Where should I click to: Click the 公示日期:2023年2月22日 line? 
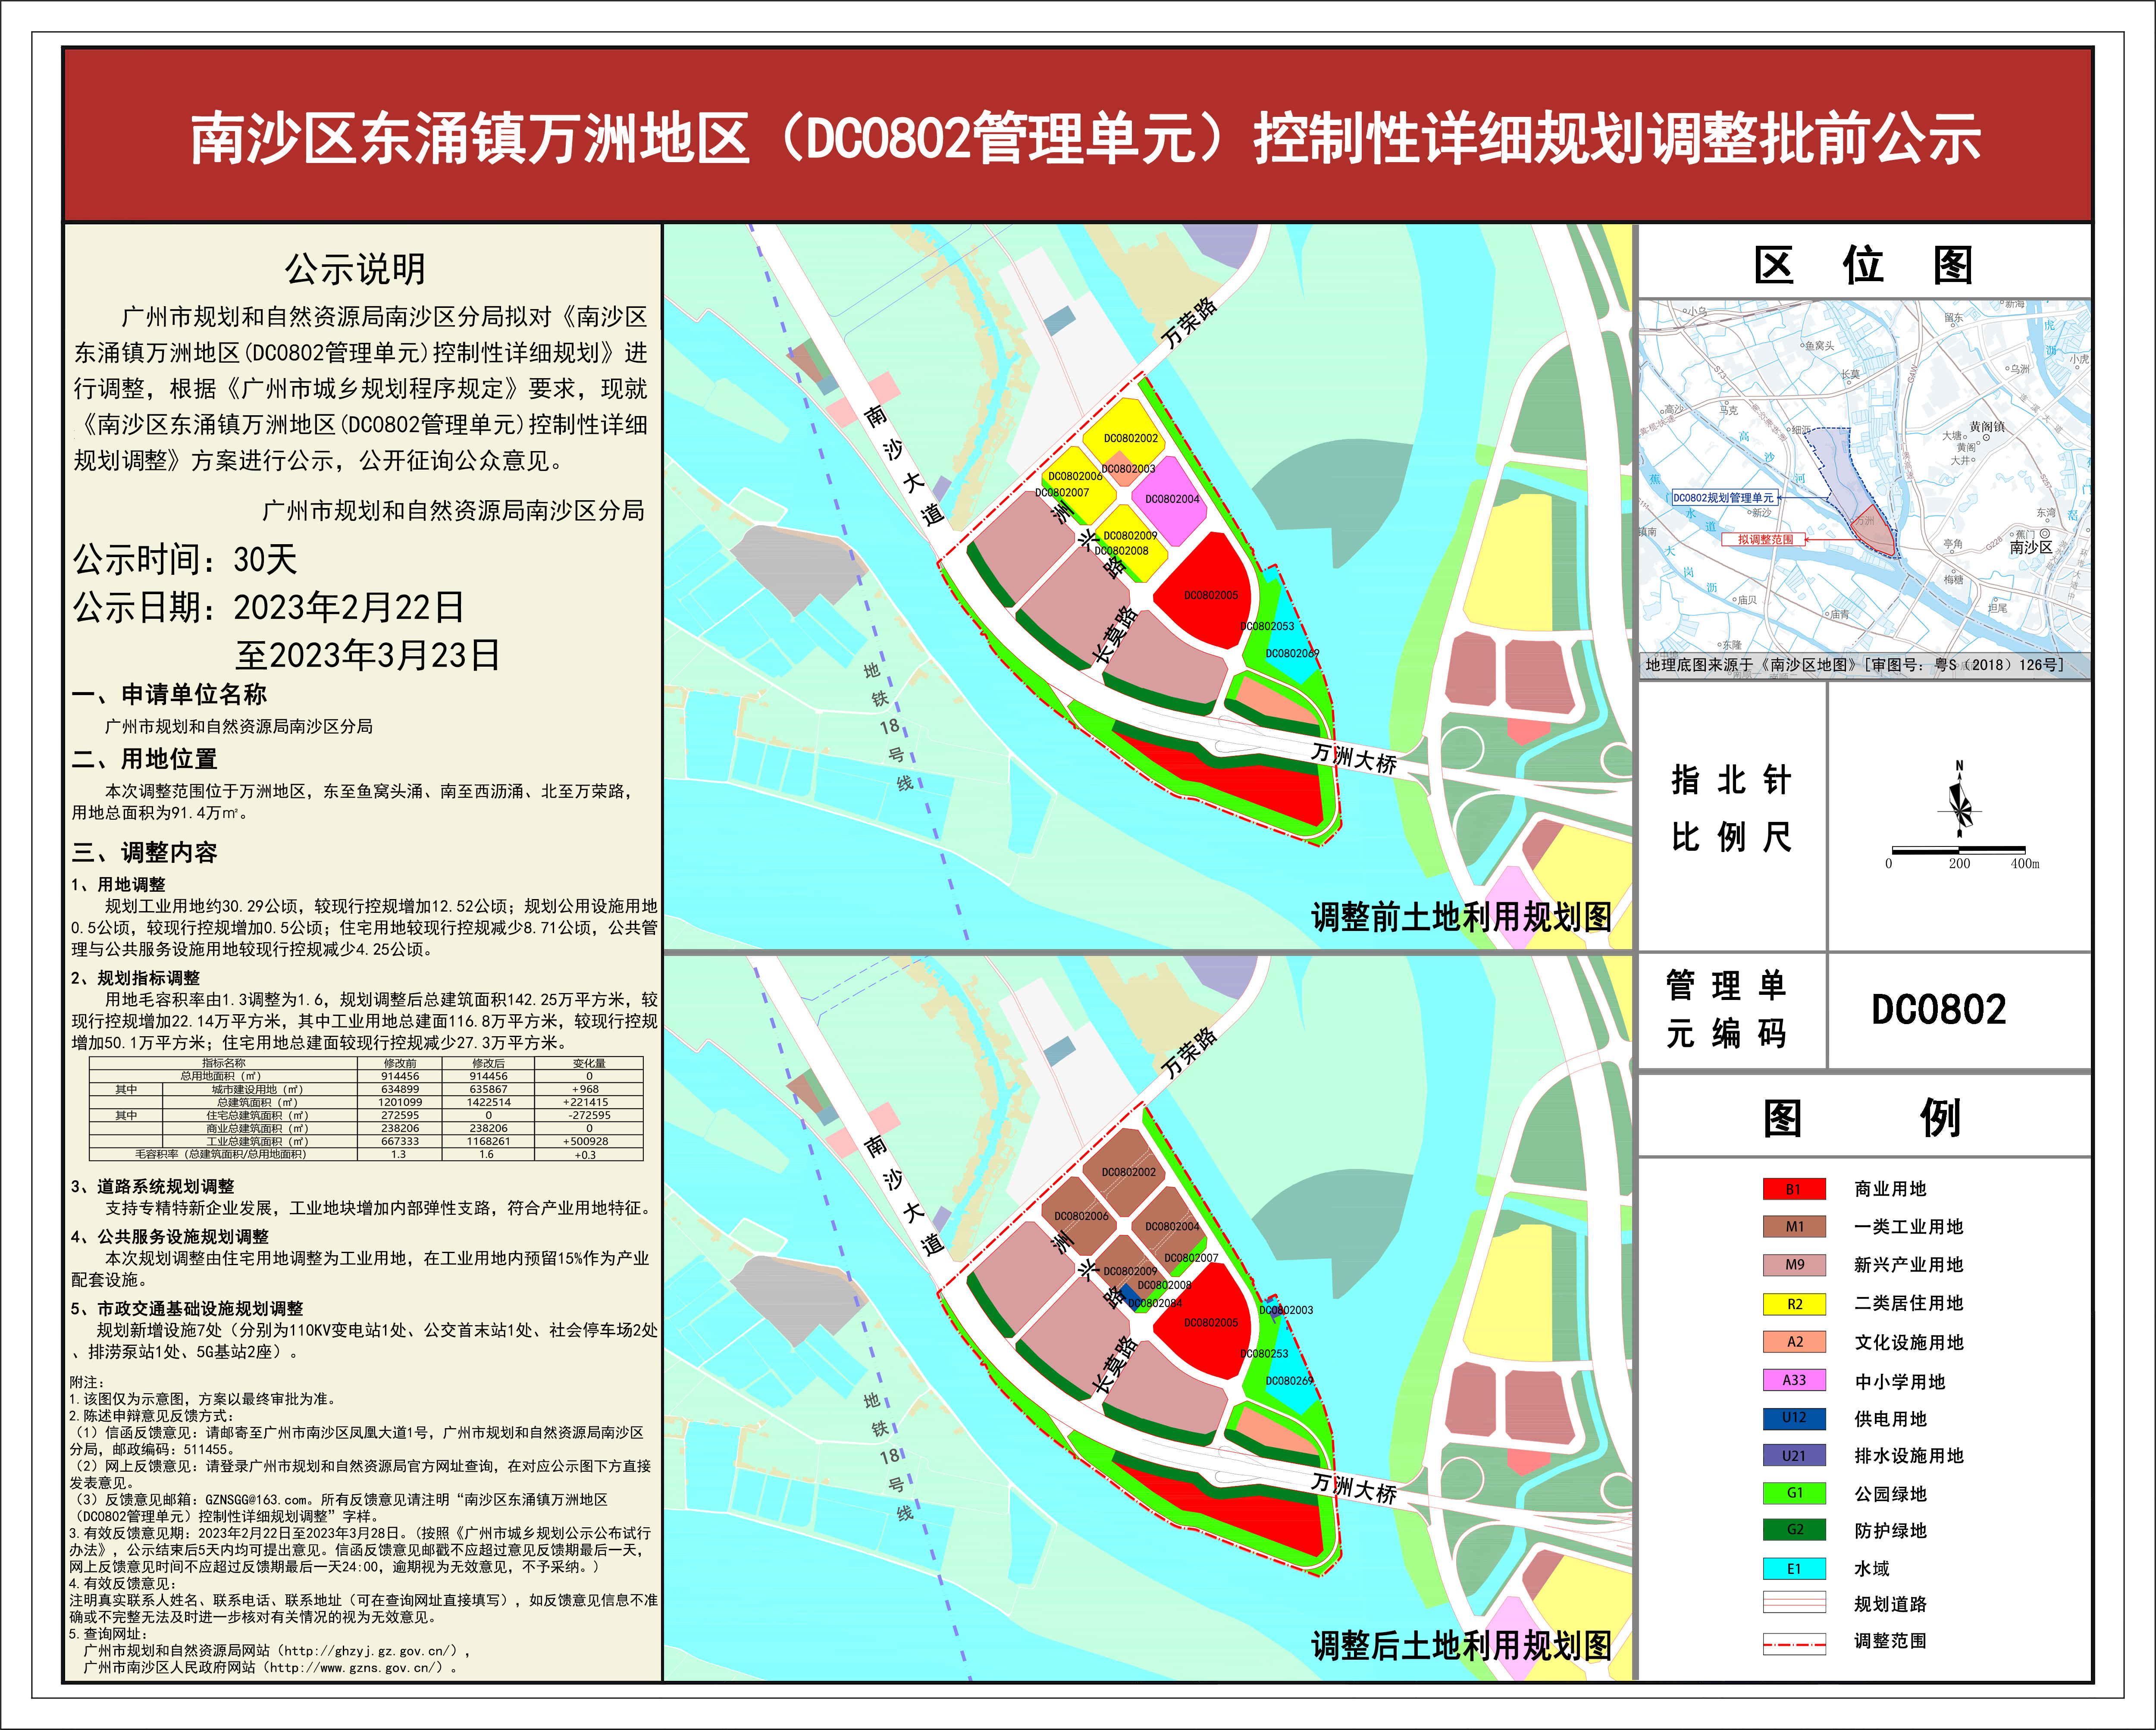[x=268, y=607]
